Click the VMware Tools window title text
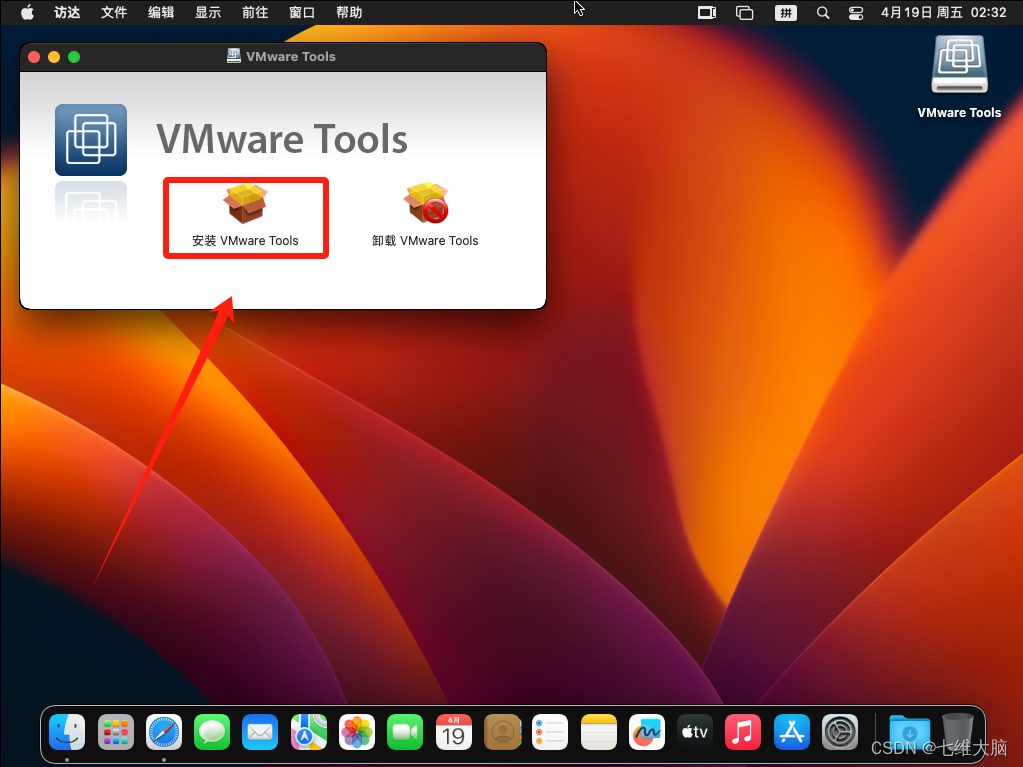The height and width of the screenshot is (767, 1023). (x=291, y=57)
